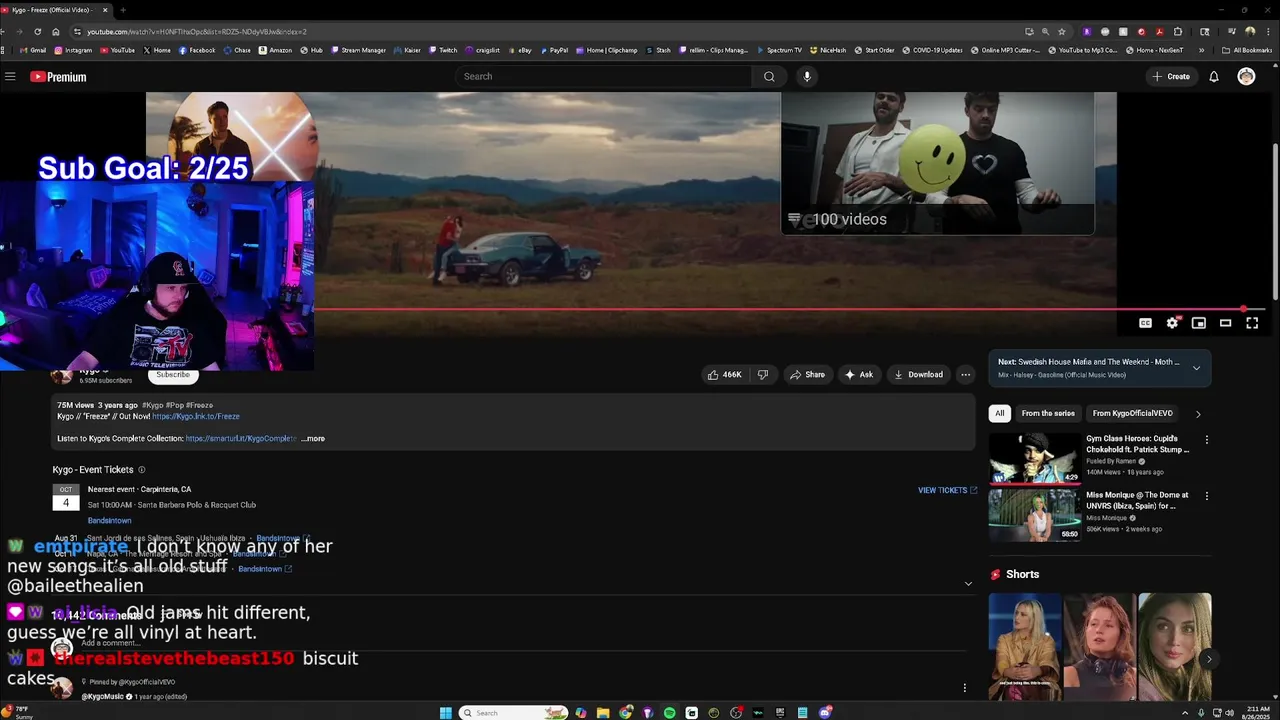Open PayPal bookmark
The width and height of the screenshot is (1280, 720).
click(554, 50)
